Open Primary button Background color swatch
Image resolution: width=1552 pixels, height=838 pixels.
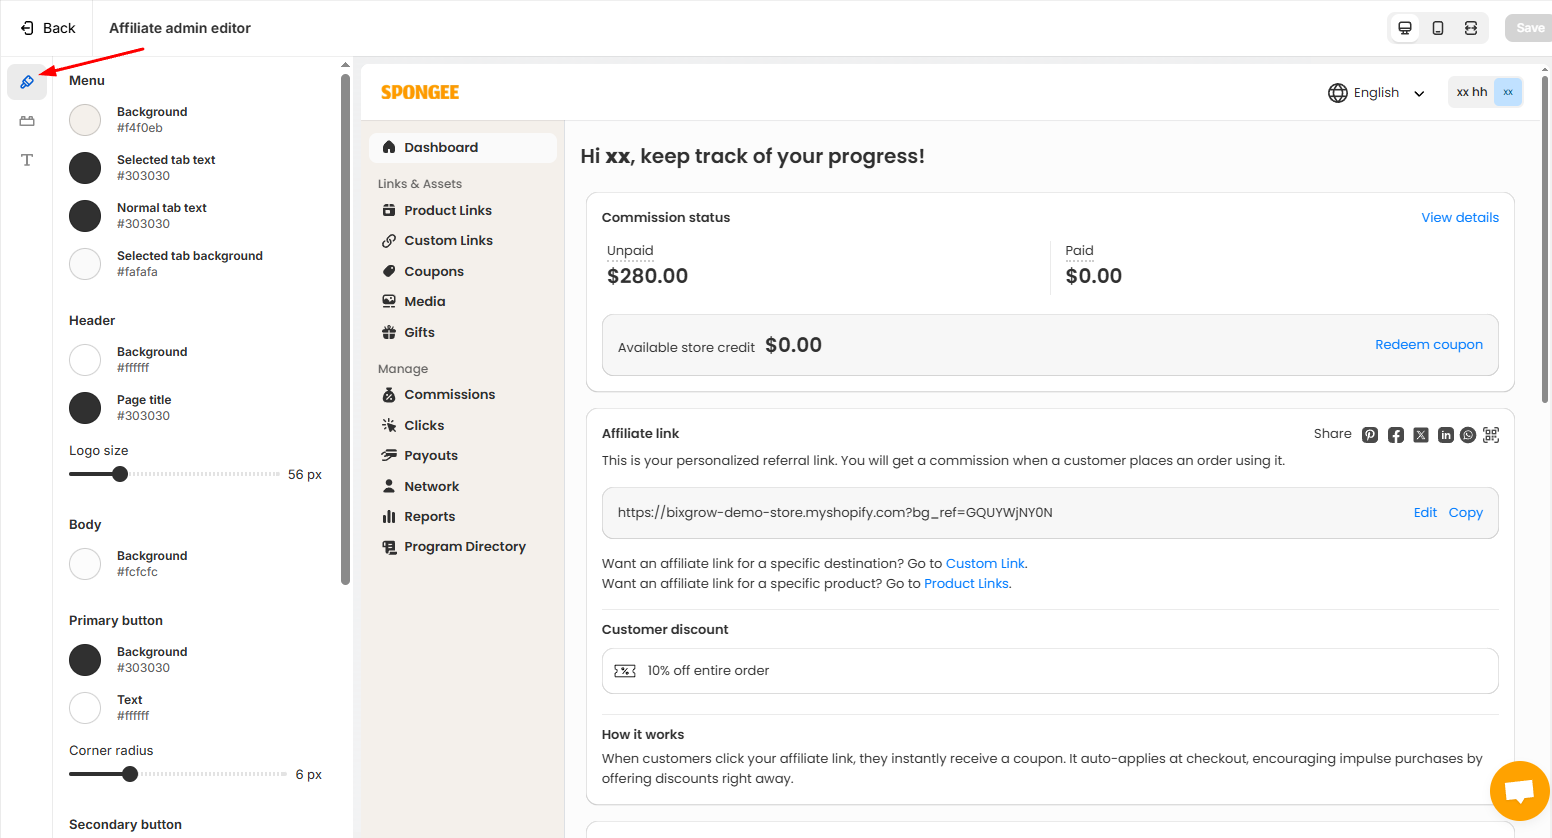tap(85, 660)
